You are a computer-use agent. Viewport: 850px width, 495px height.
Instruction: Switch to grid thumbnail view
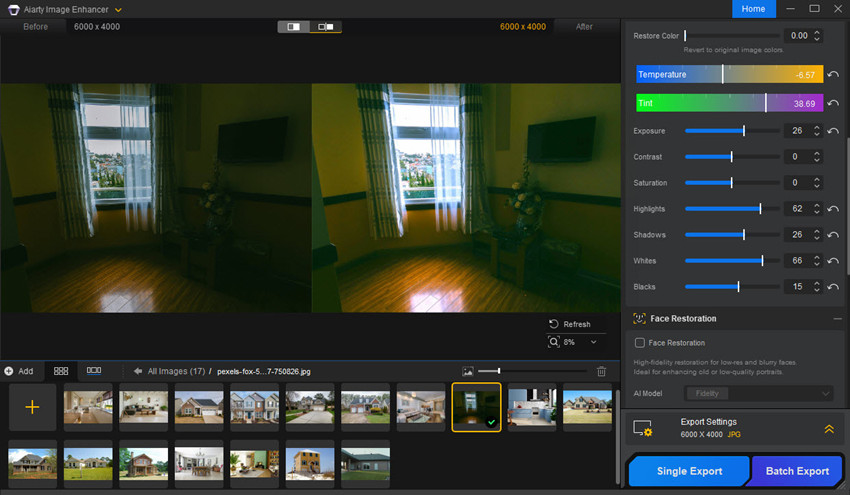tap(61, 371)
